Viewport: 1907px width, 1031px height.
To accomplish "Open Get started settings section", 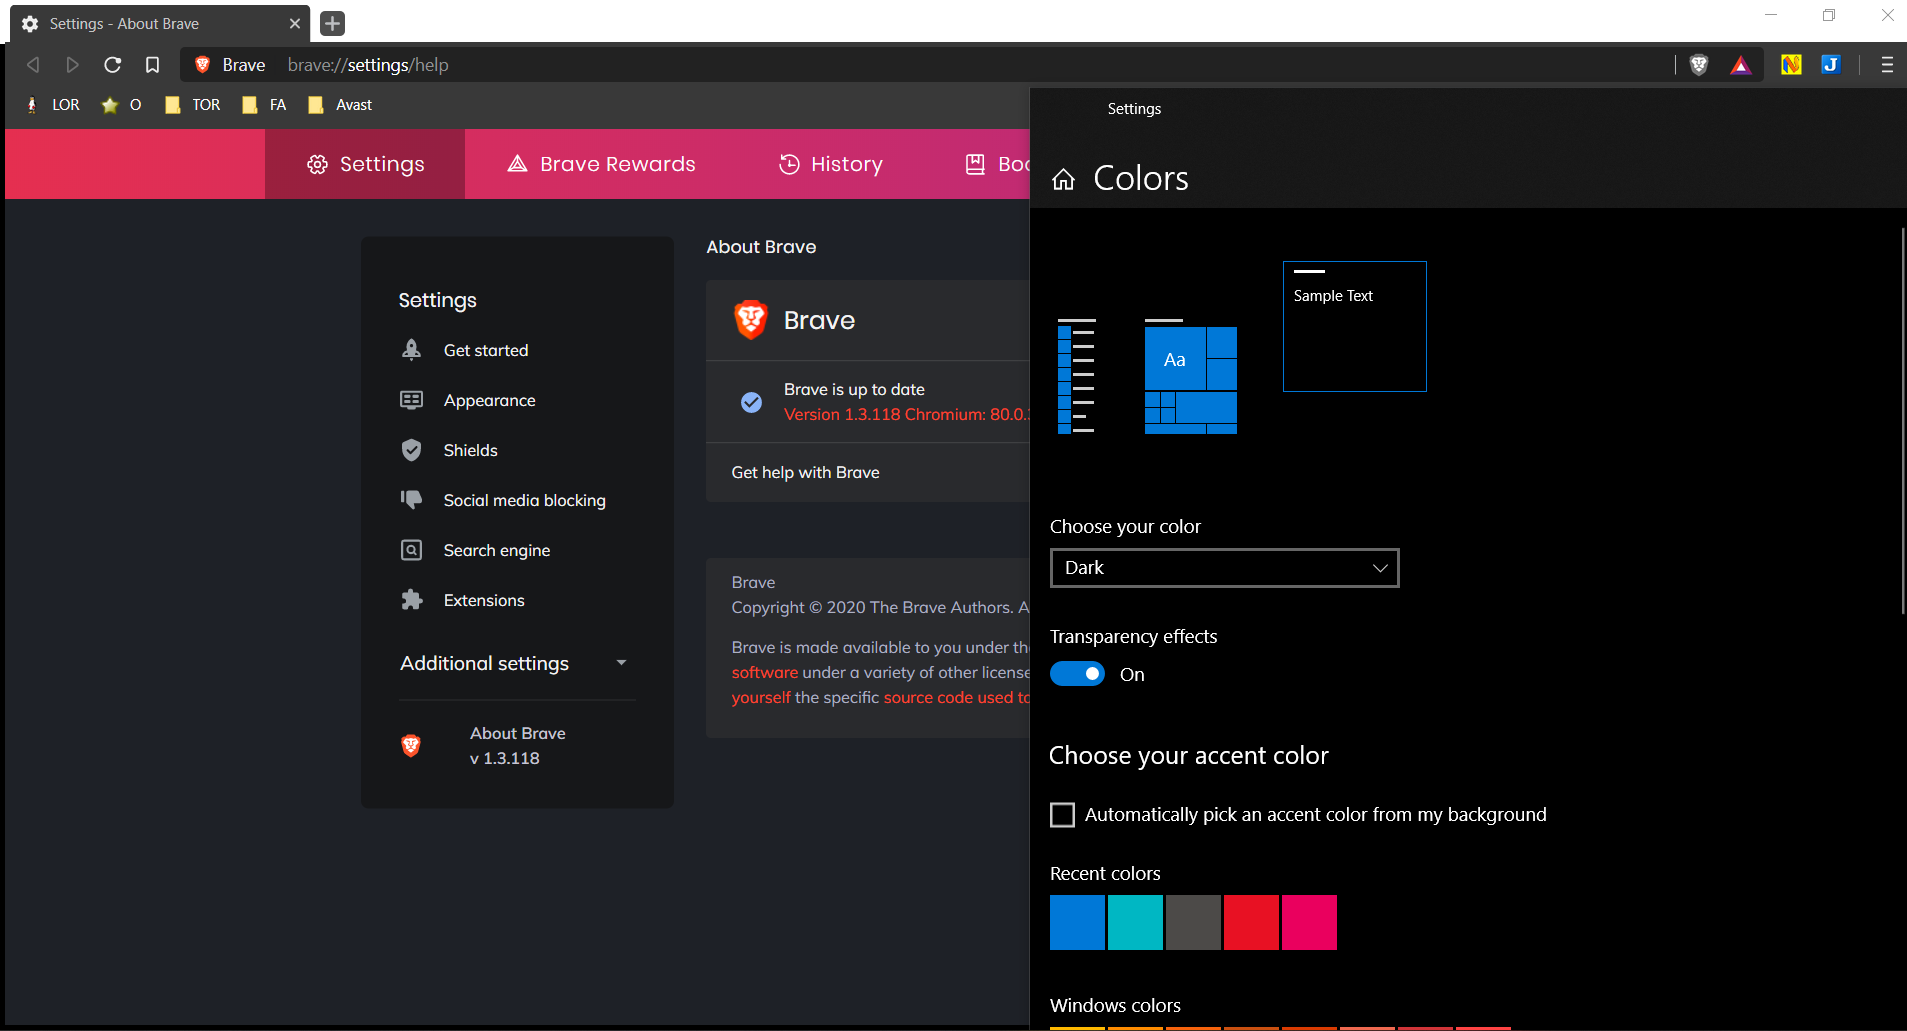I will (x=486, y=350).
